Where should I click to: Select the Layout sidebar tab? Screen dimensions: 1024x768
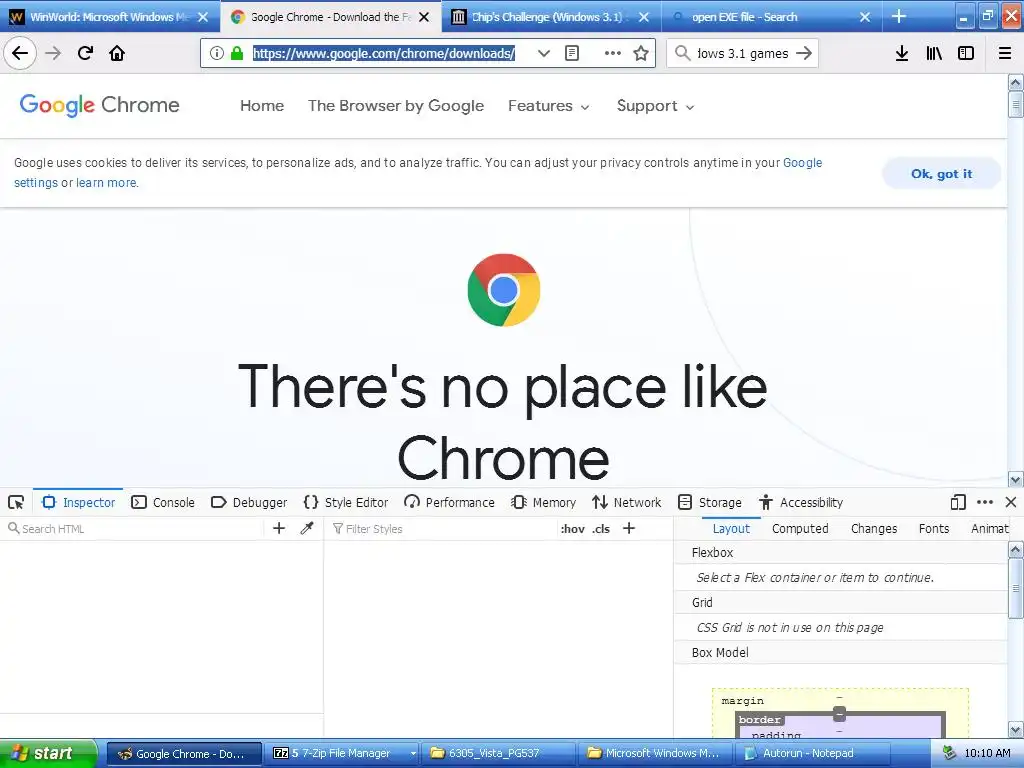[x=731, y=528]
